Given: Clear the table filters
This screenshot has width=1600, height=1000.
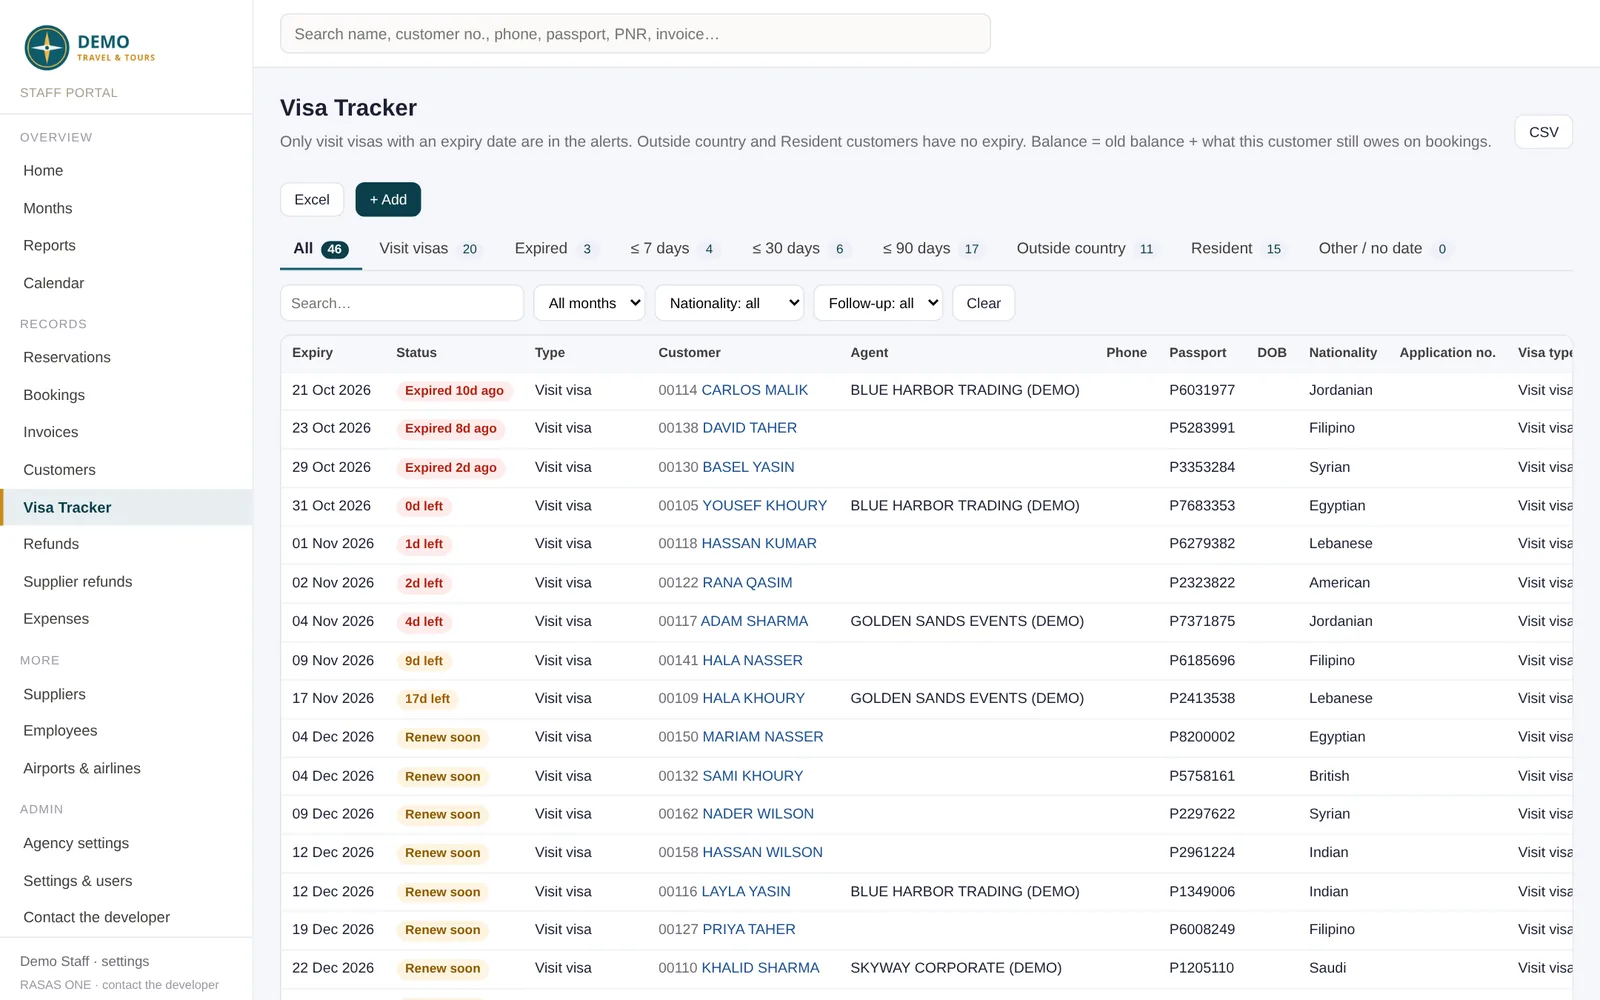Looking at the screenshot, I should (x=983, y=303).
